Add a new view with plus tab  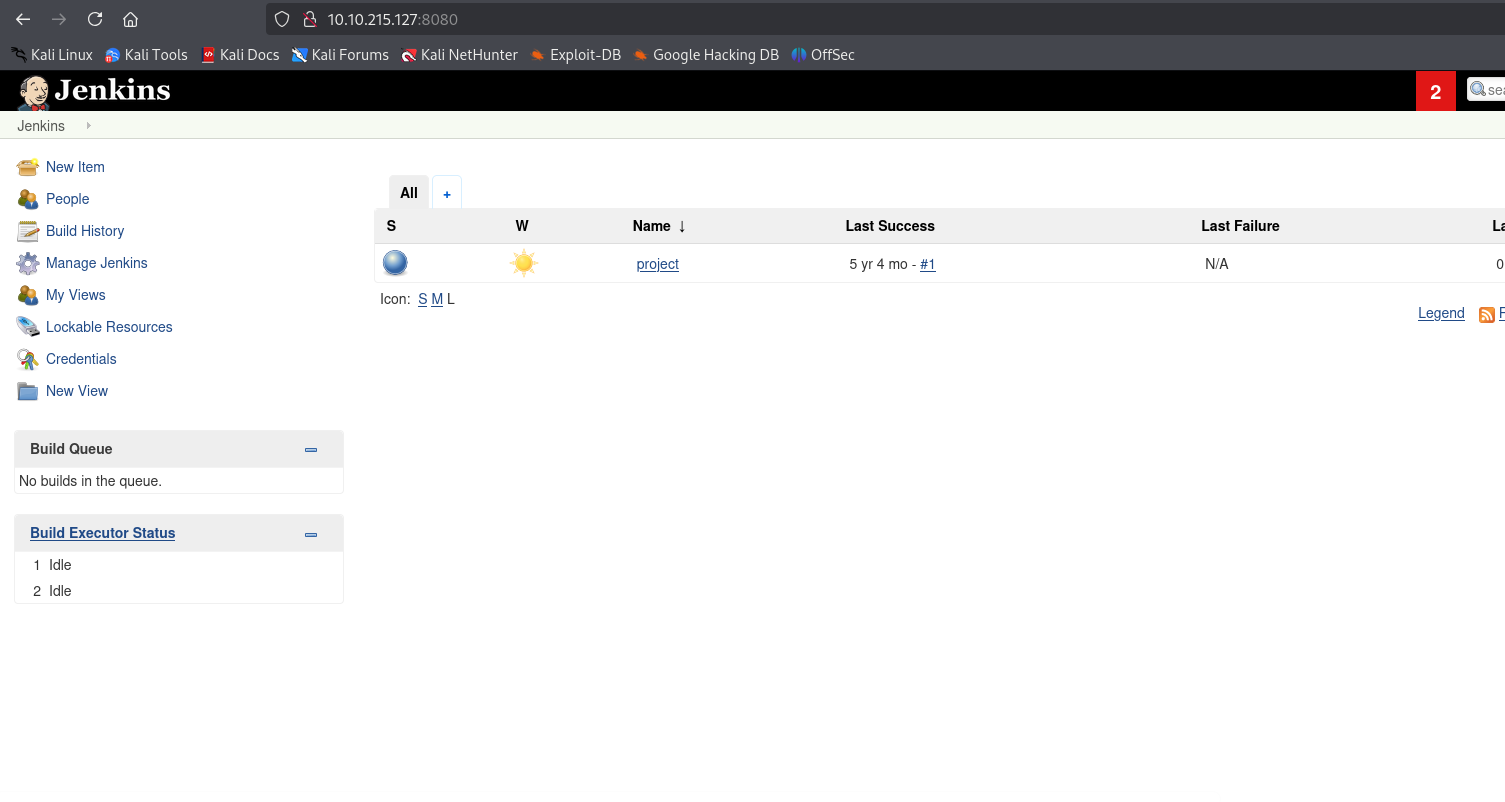click(x=447, y=194)
